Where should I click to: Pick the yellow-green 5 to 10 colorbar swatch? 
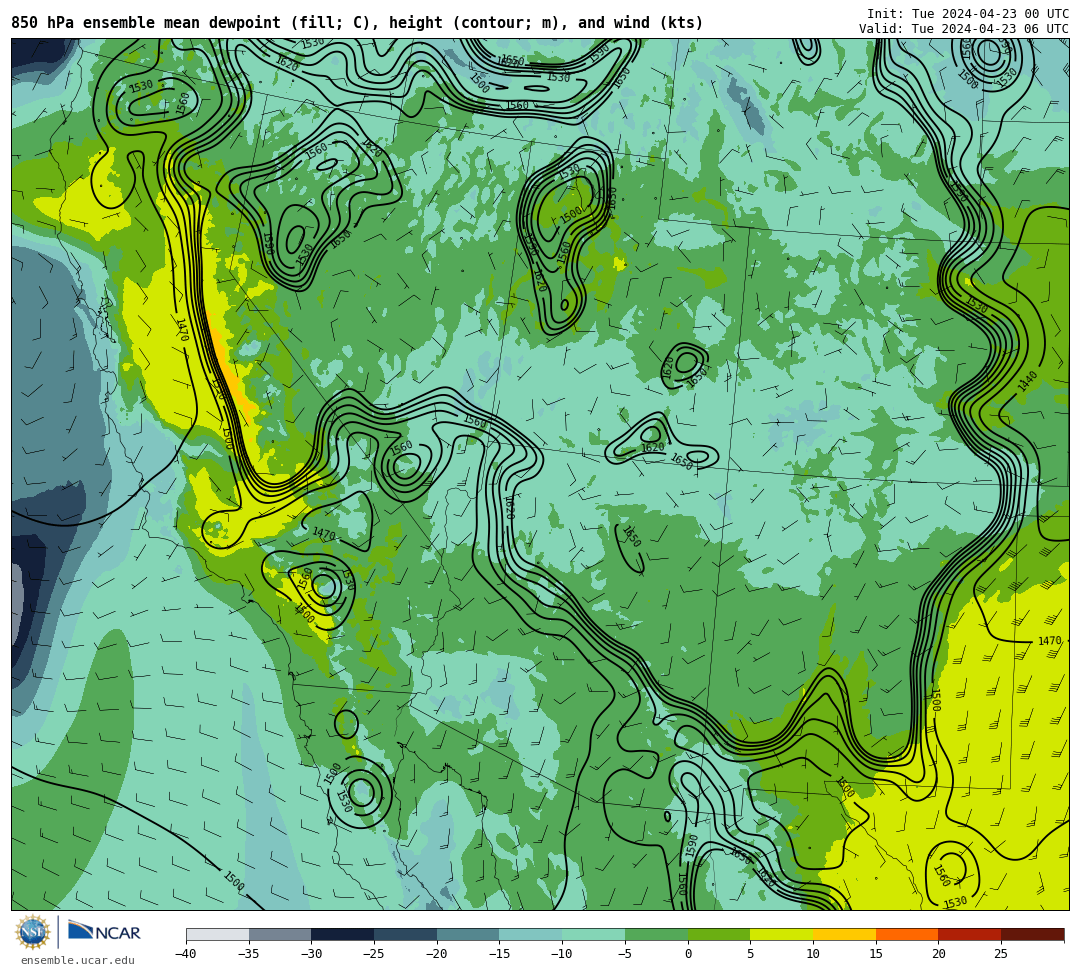(782, 934)
